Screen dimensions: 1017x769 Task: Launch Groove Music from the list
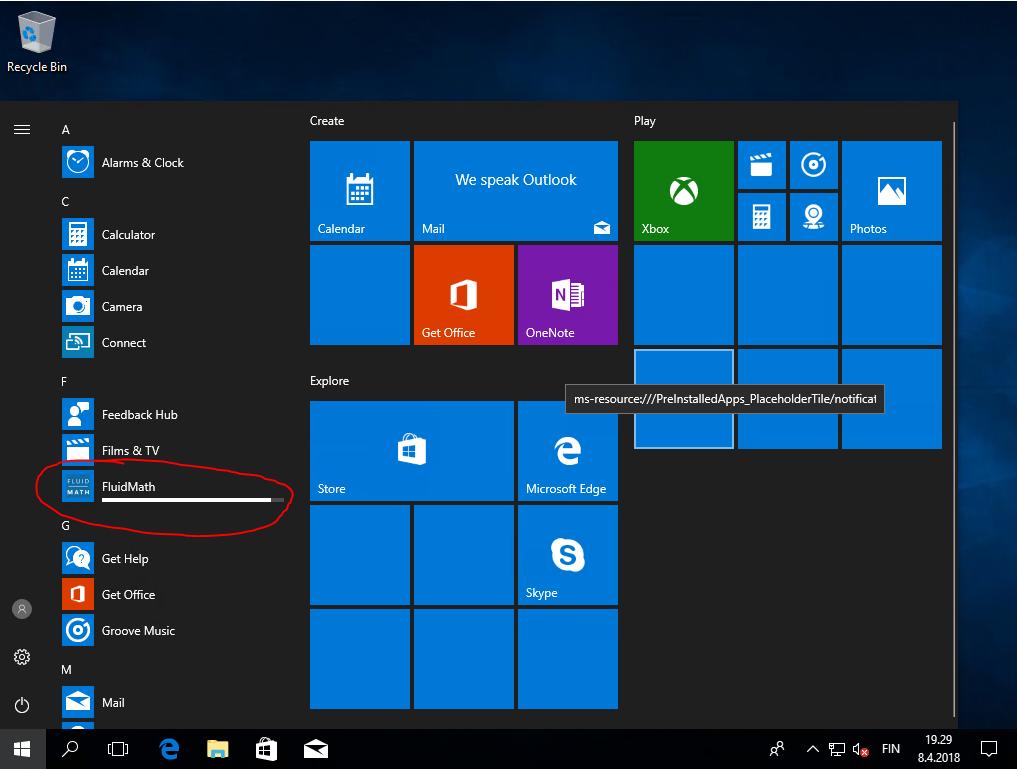click(x=172, y=630)
